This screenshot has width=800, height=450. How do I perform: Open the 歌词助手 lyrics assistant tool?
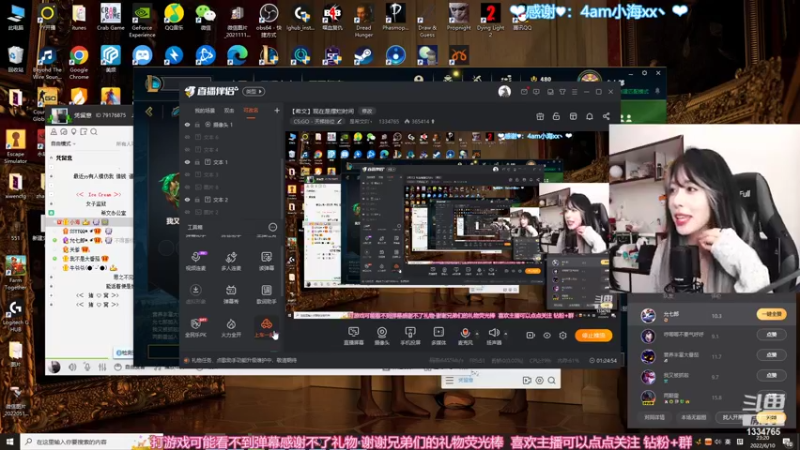pos(266,294)
